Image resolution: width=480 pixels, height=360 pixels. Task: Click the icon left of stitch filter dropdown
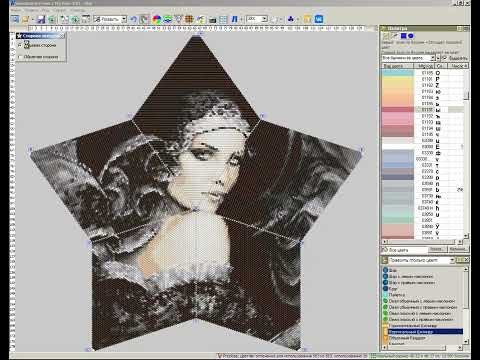click(385, 260)
